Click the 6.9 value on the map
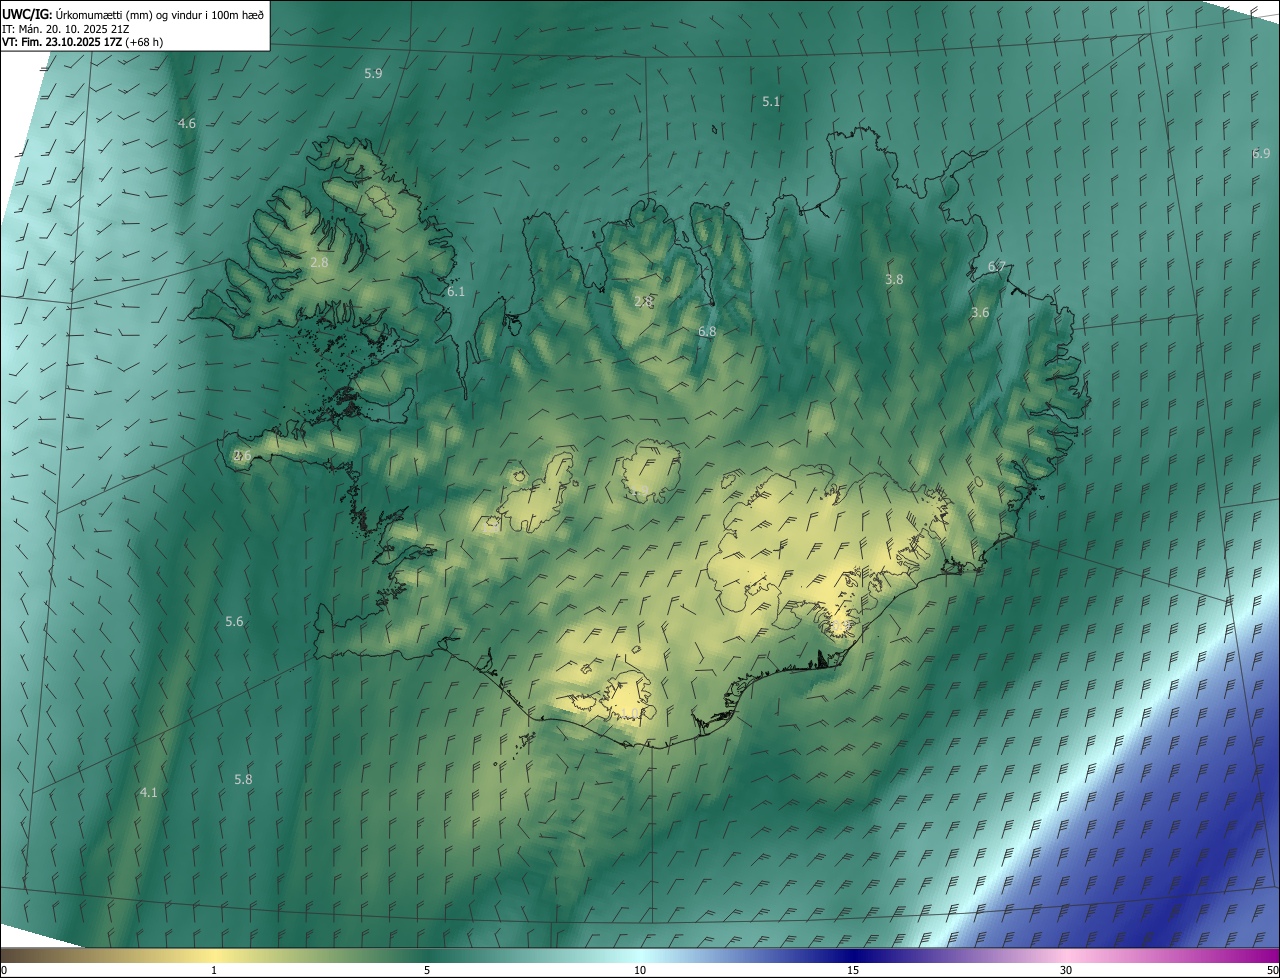 pos(1261,154)
